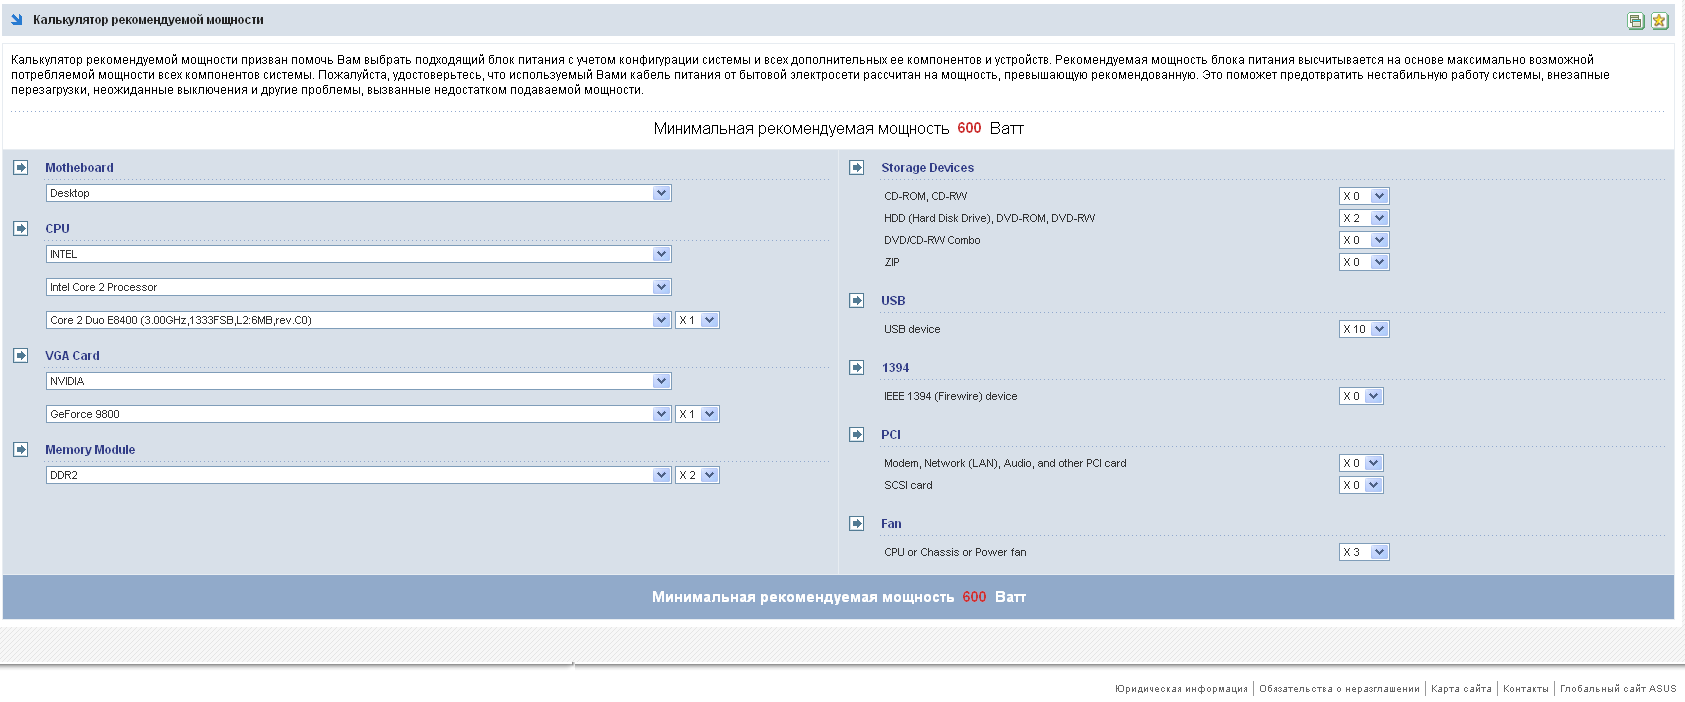The height and width of the screenshot is (702, 1685).
Task: Click the stacked windows icon
Action: pos(1636,21)
